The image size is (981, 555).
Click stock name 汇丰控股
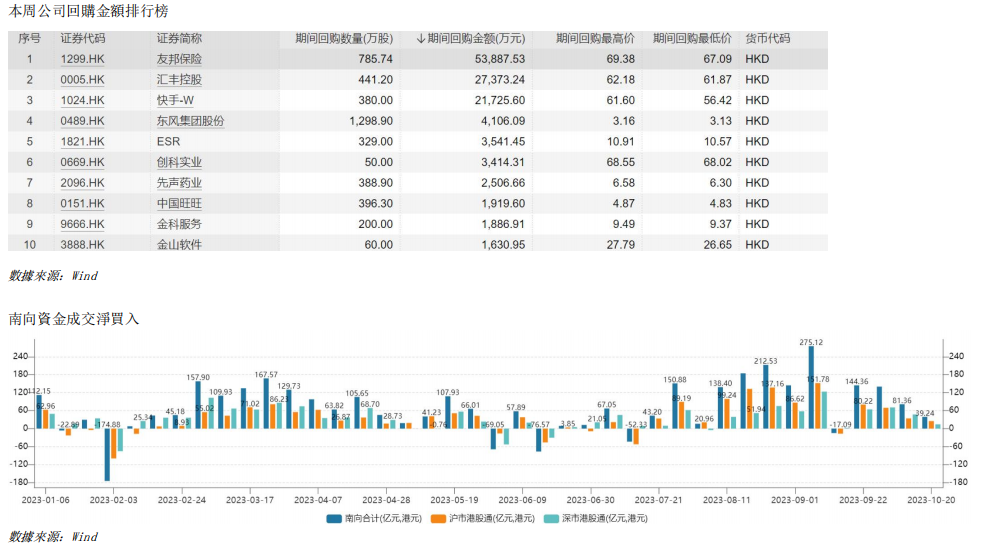(179, 80)
